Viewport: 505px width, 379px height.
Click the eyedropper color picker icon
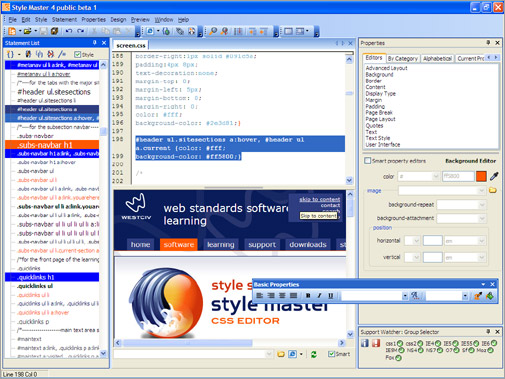tap(494, 176)
